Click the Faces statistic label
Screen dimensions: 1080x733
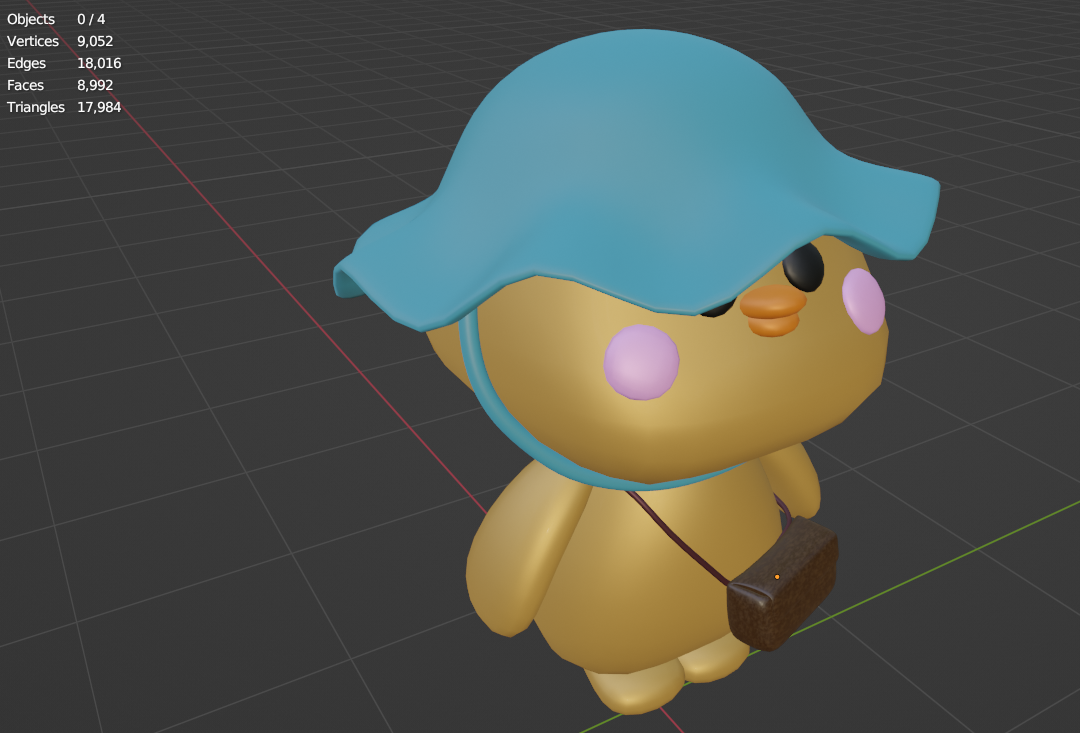[x=25, y=85]
